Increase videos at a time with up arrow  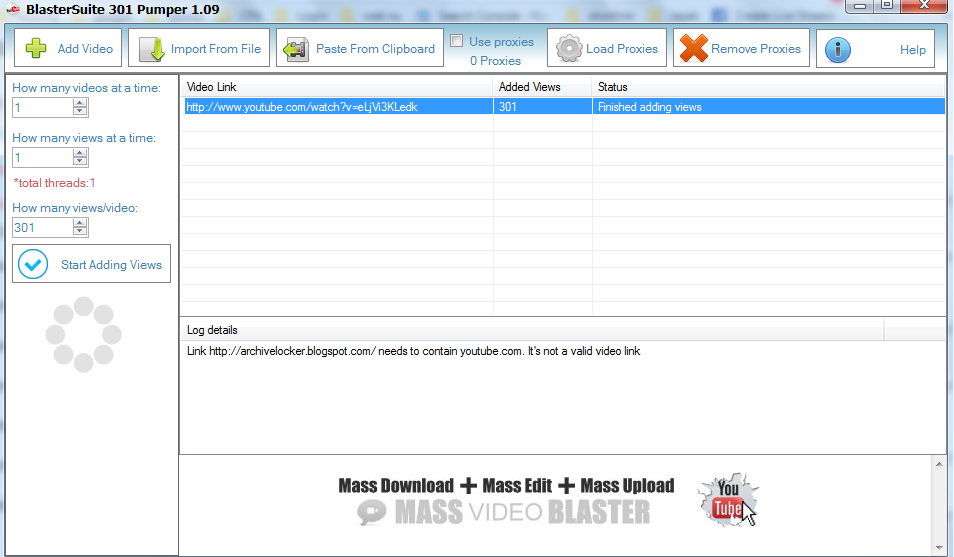pyautogui.click(x=80, y=103)
